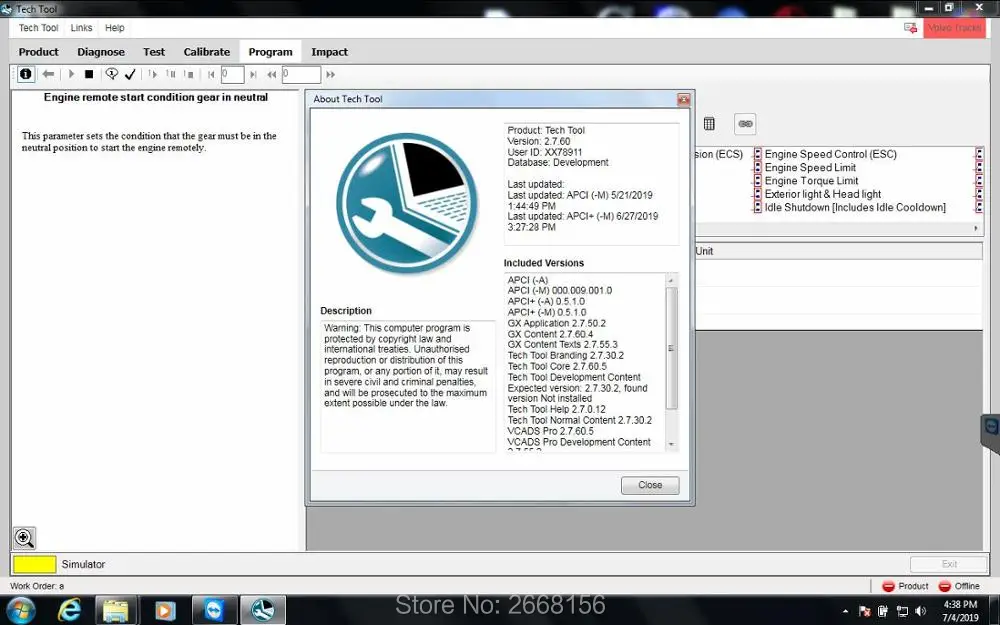This screenshot has height=625, width=1000.
Task: Click the fast-forward double-arrow icon
Action: point(330,75)
